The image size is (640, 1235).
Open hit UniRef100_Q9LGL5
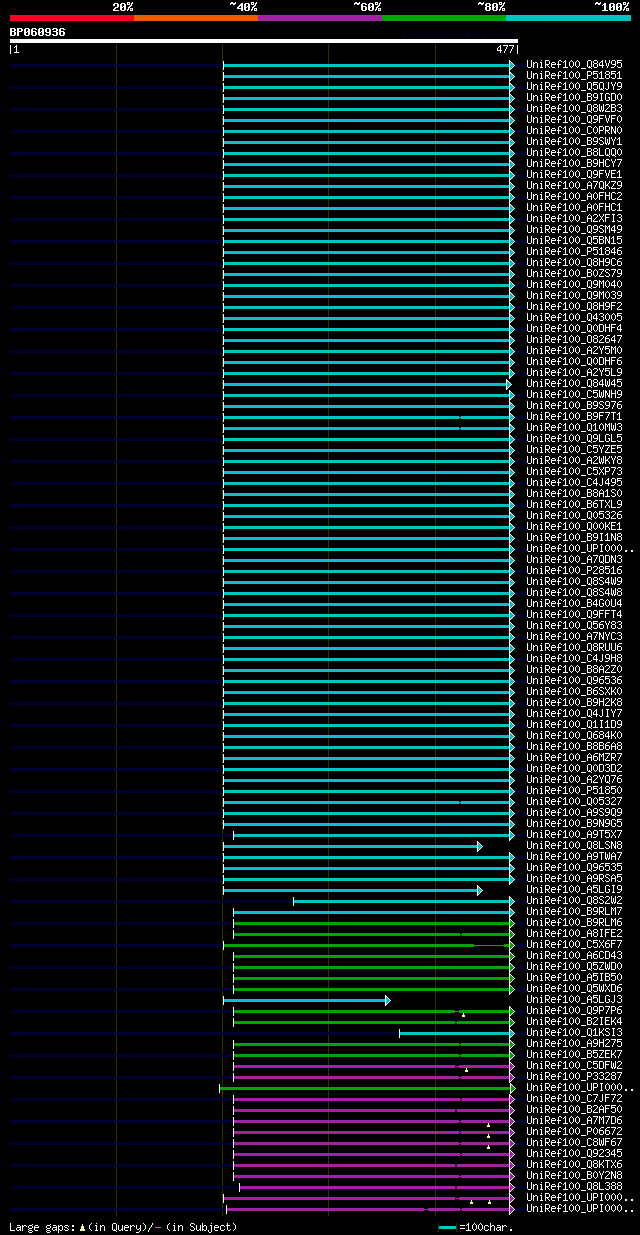click(x=574, y=438)
